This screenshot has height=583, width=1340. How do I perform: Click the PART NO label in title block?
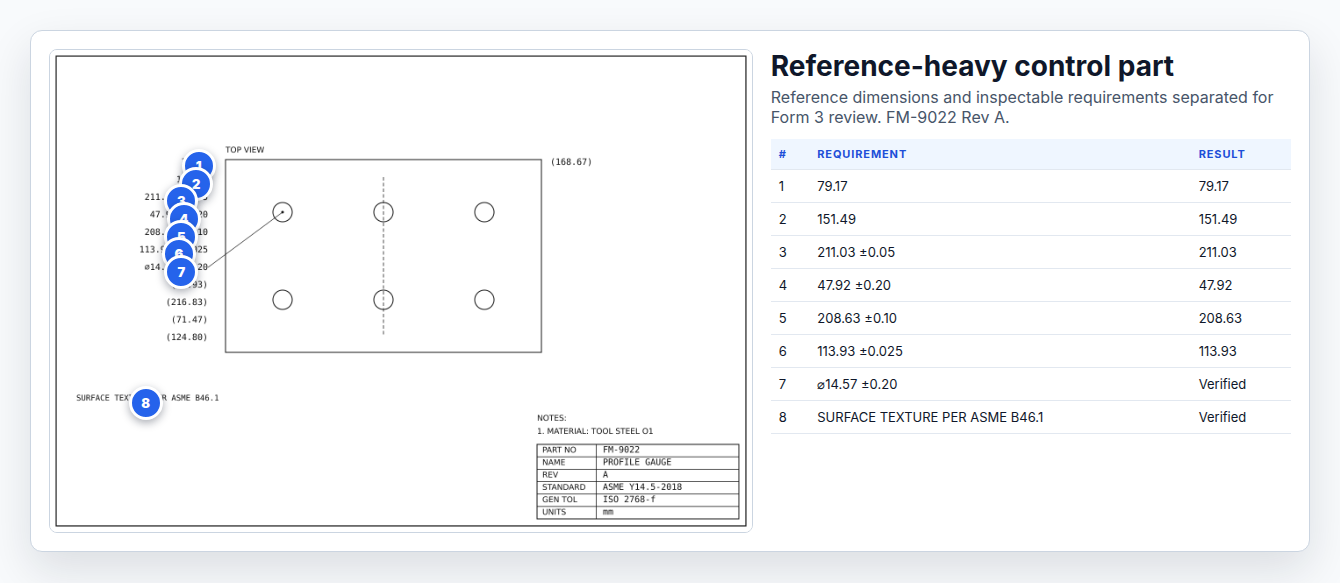click(x=558, y=450)
